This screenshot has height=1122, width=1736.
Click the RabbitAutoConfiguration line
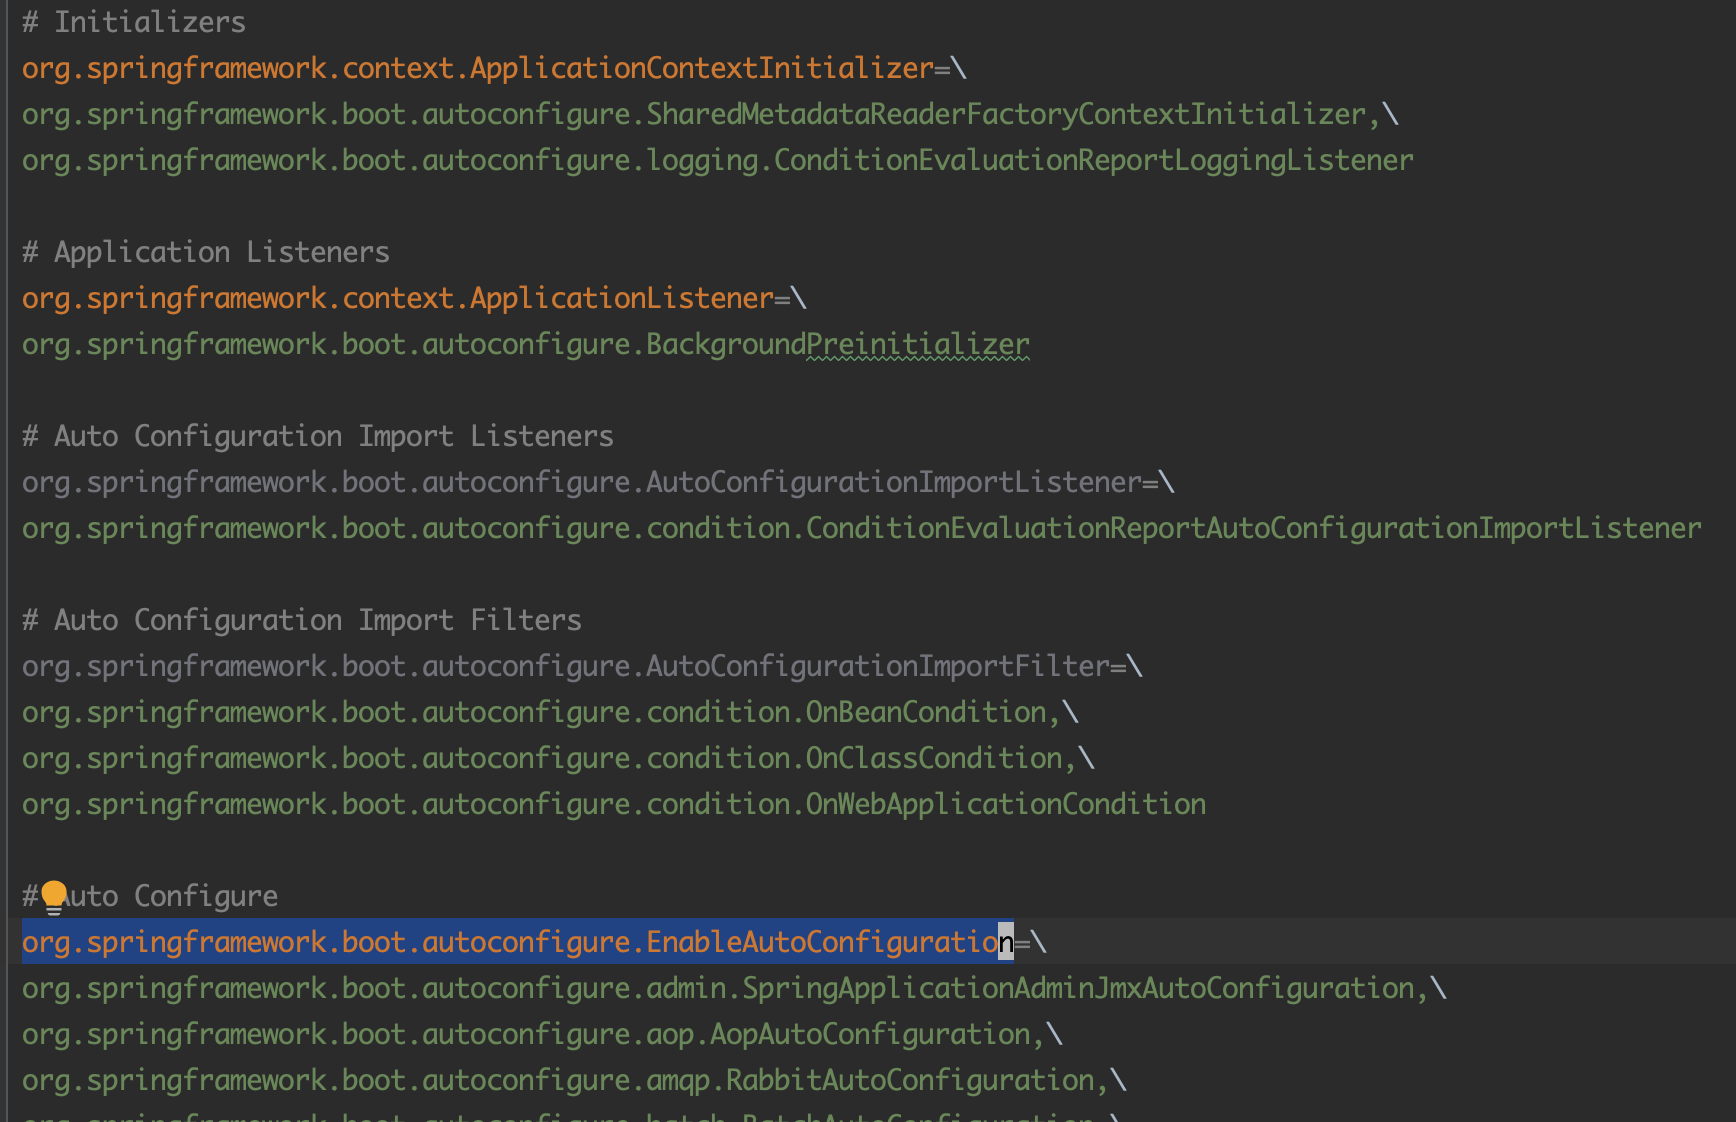(x=574, y=1080)
